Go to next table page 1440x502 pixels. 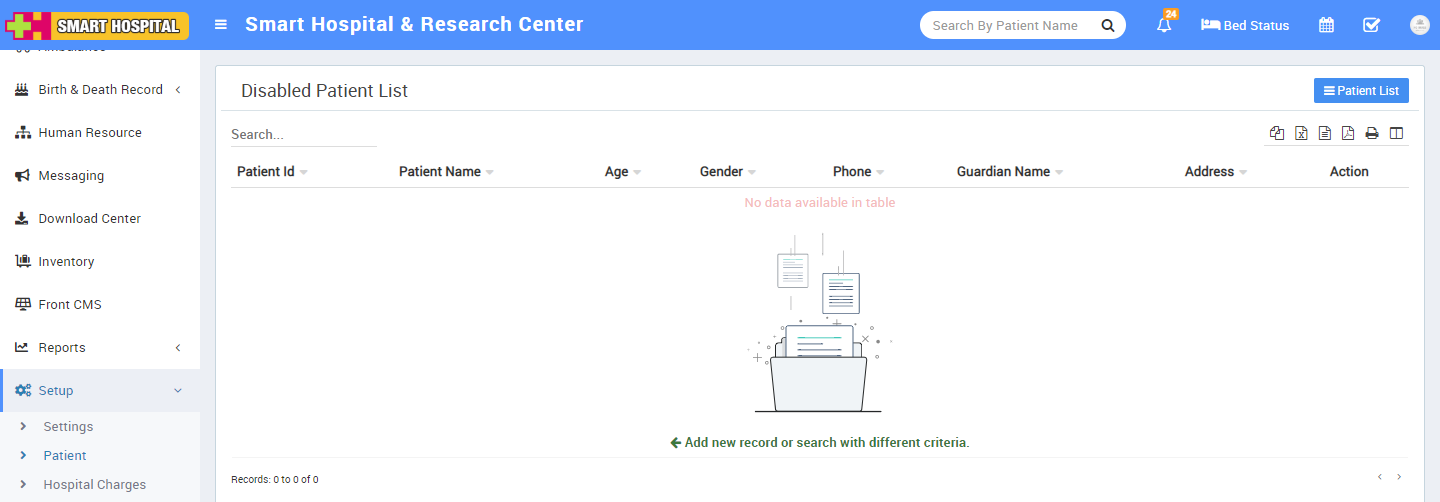point(1399,477)
